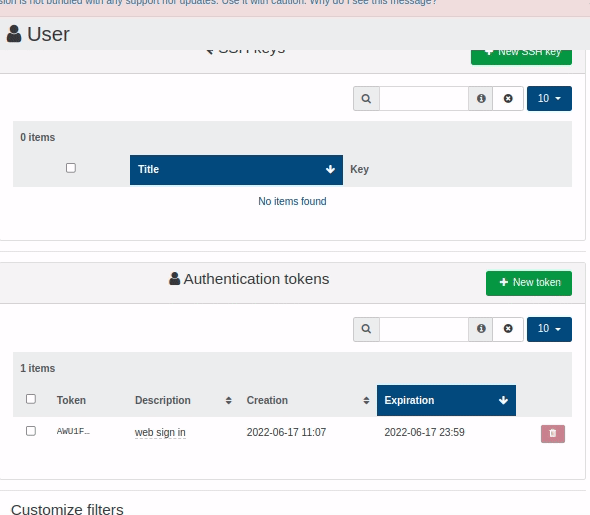Clear the authentication tokens search field

click(508, 329)
